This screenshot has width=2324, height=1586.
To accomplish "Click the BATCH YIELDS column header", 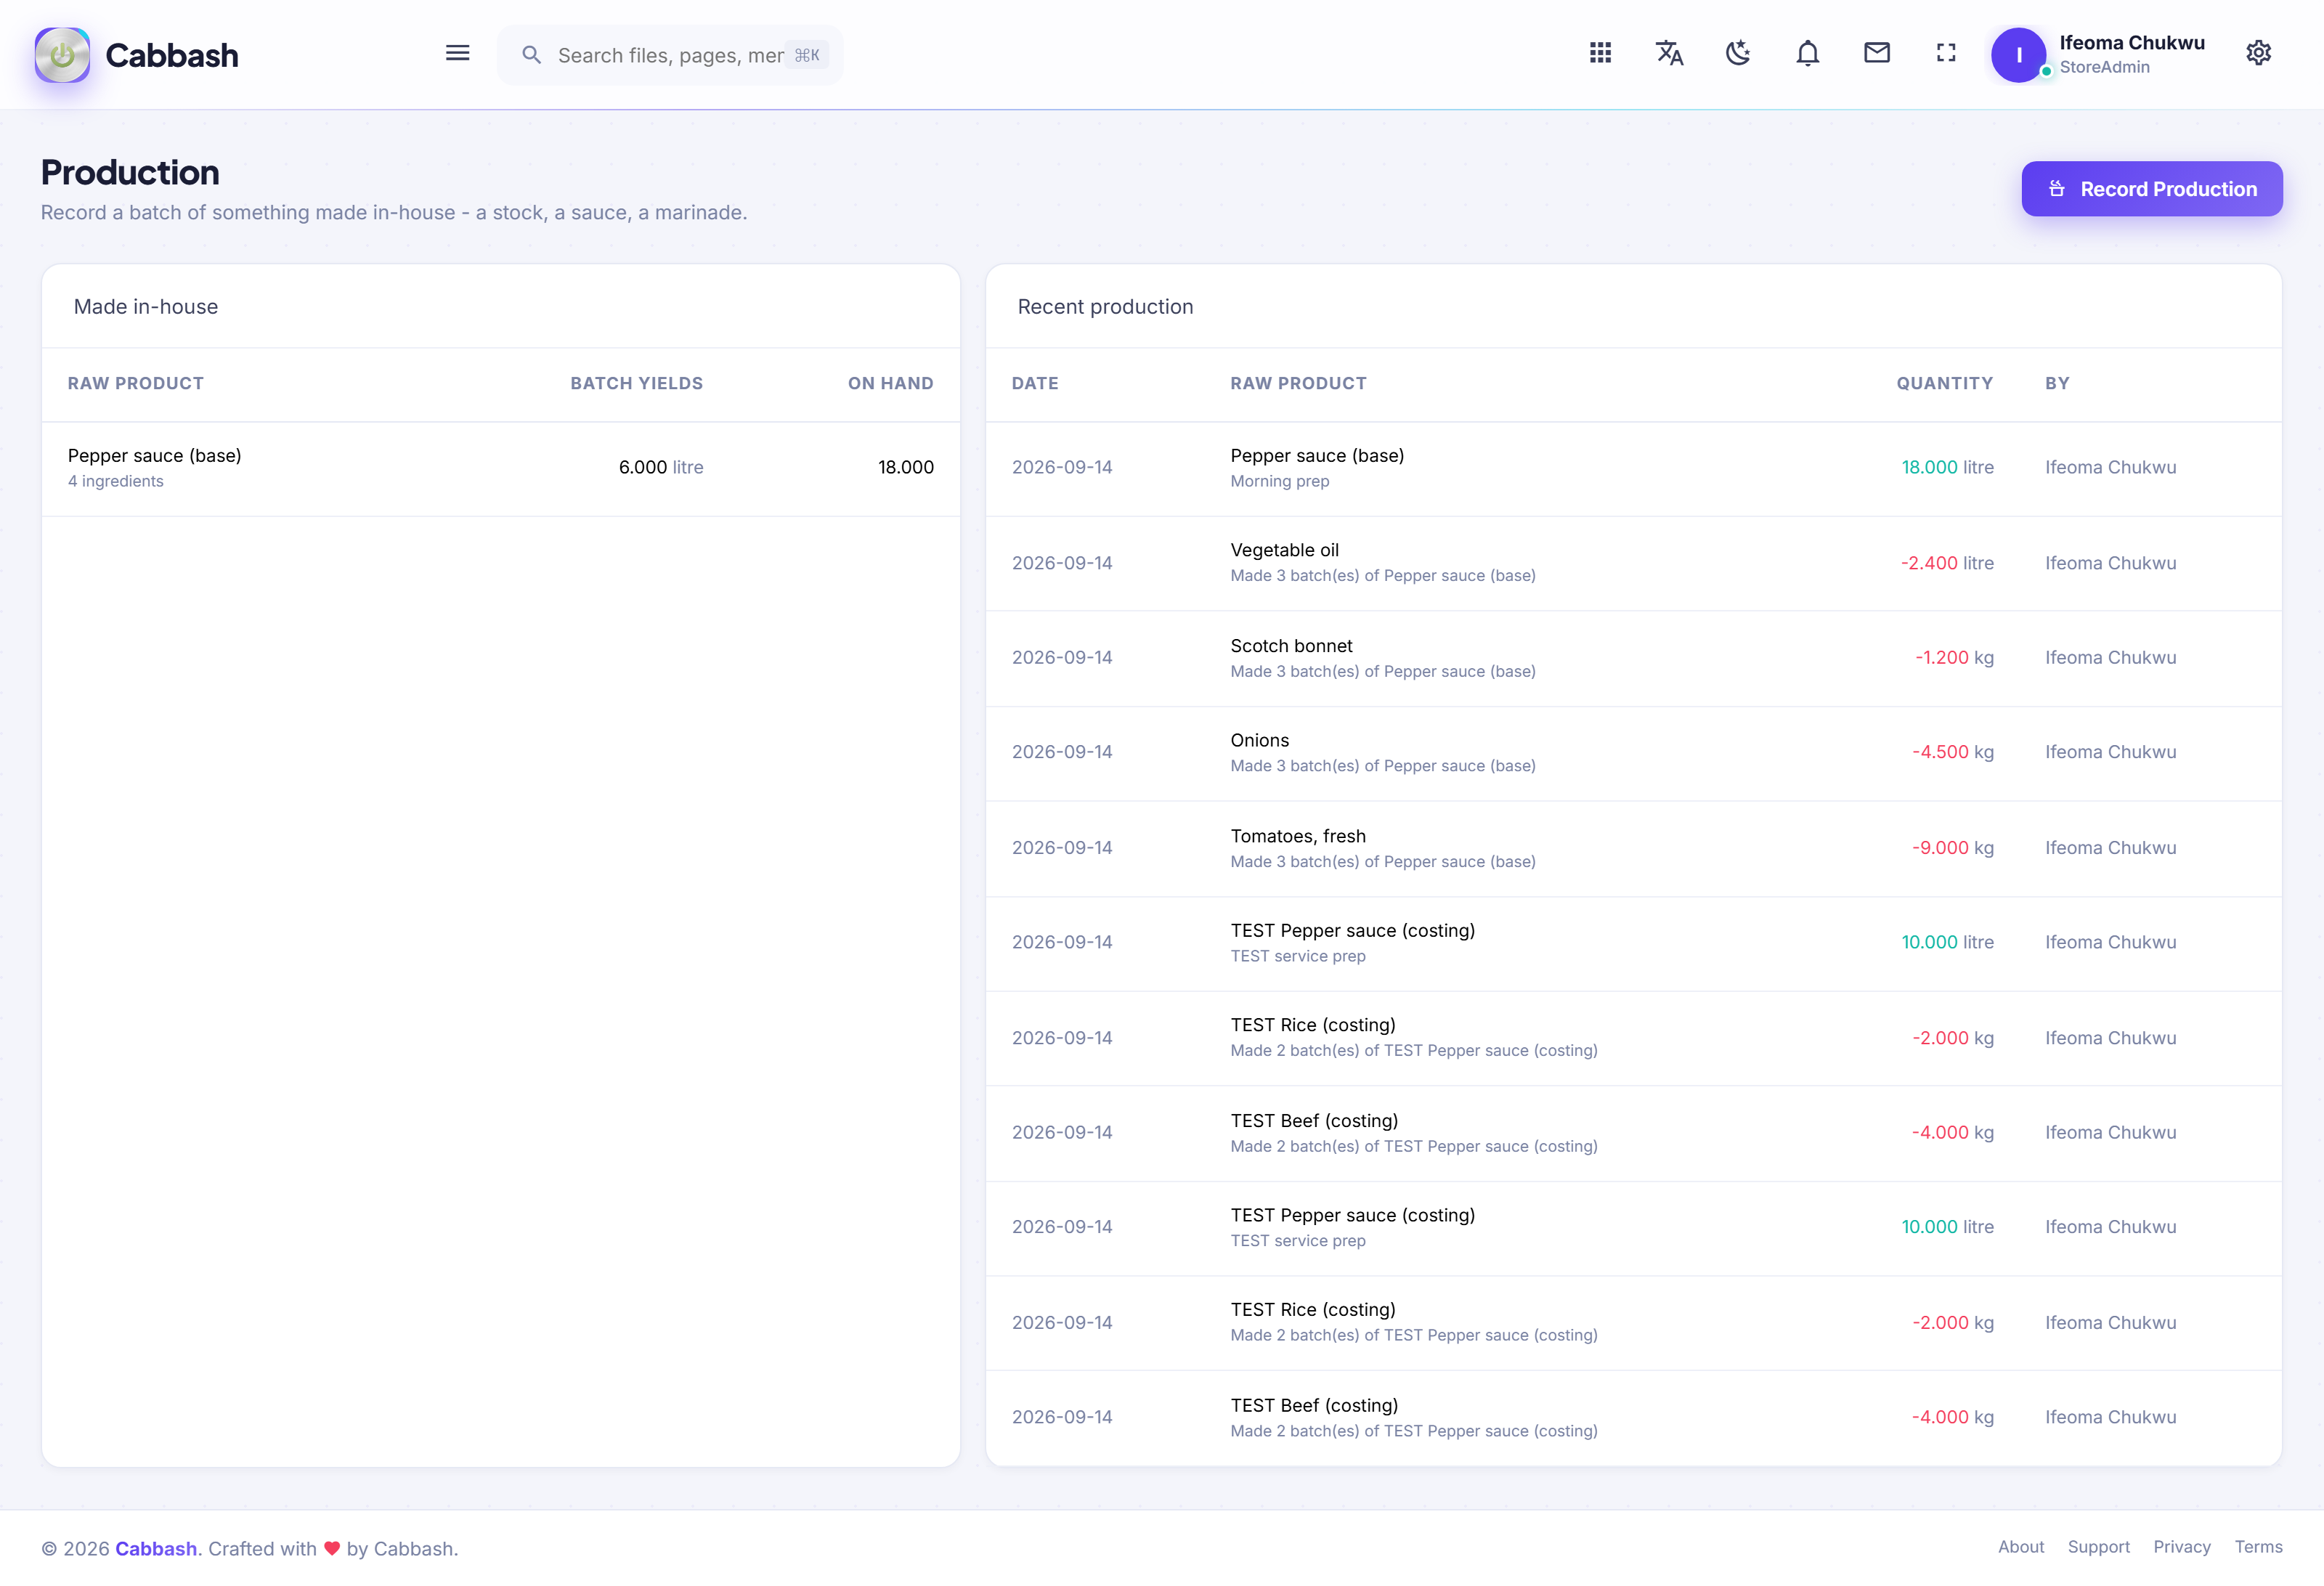I will click(636, 383).
